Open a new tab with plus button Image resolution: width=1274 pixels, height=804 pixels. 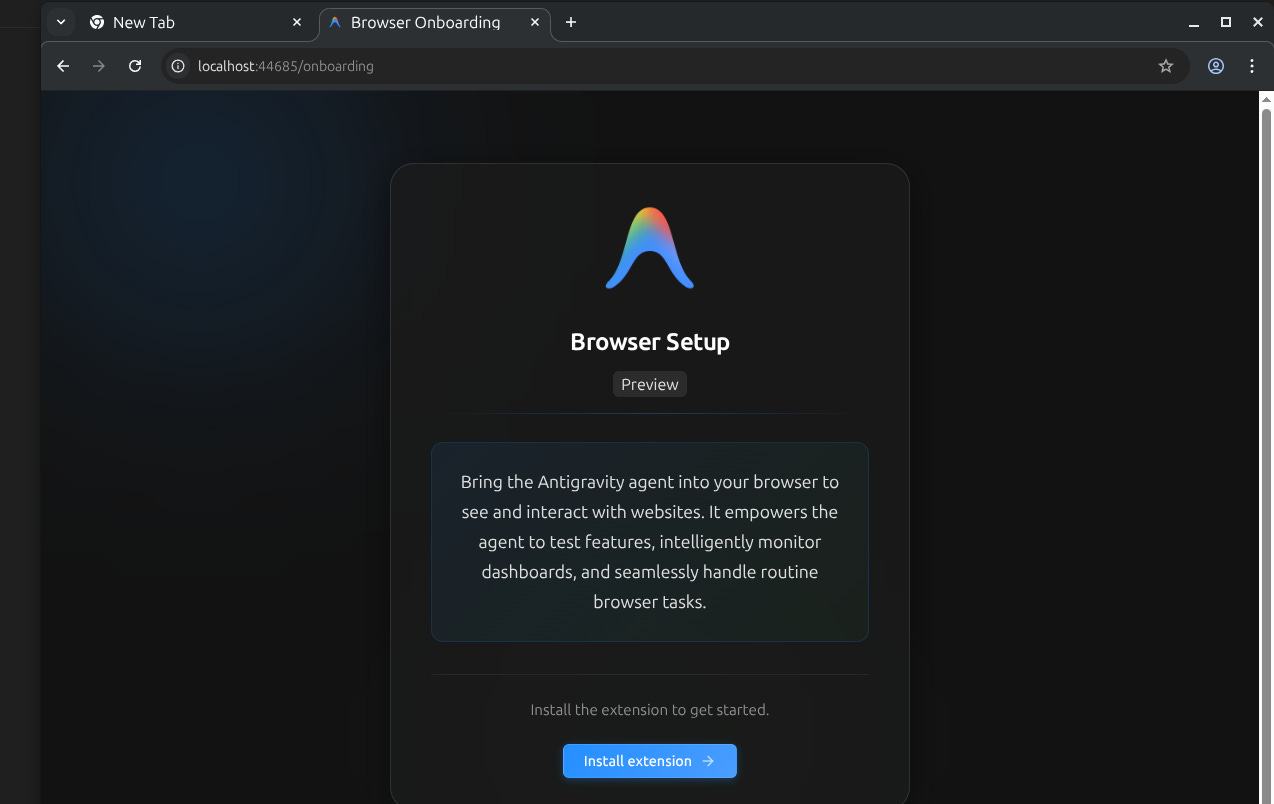tap(571, 22)
